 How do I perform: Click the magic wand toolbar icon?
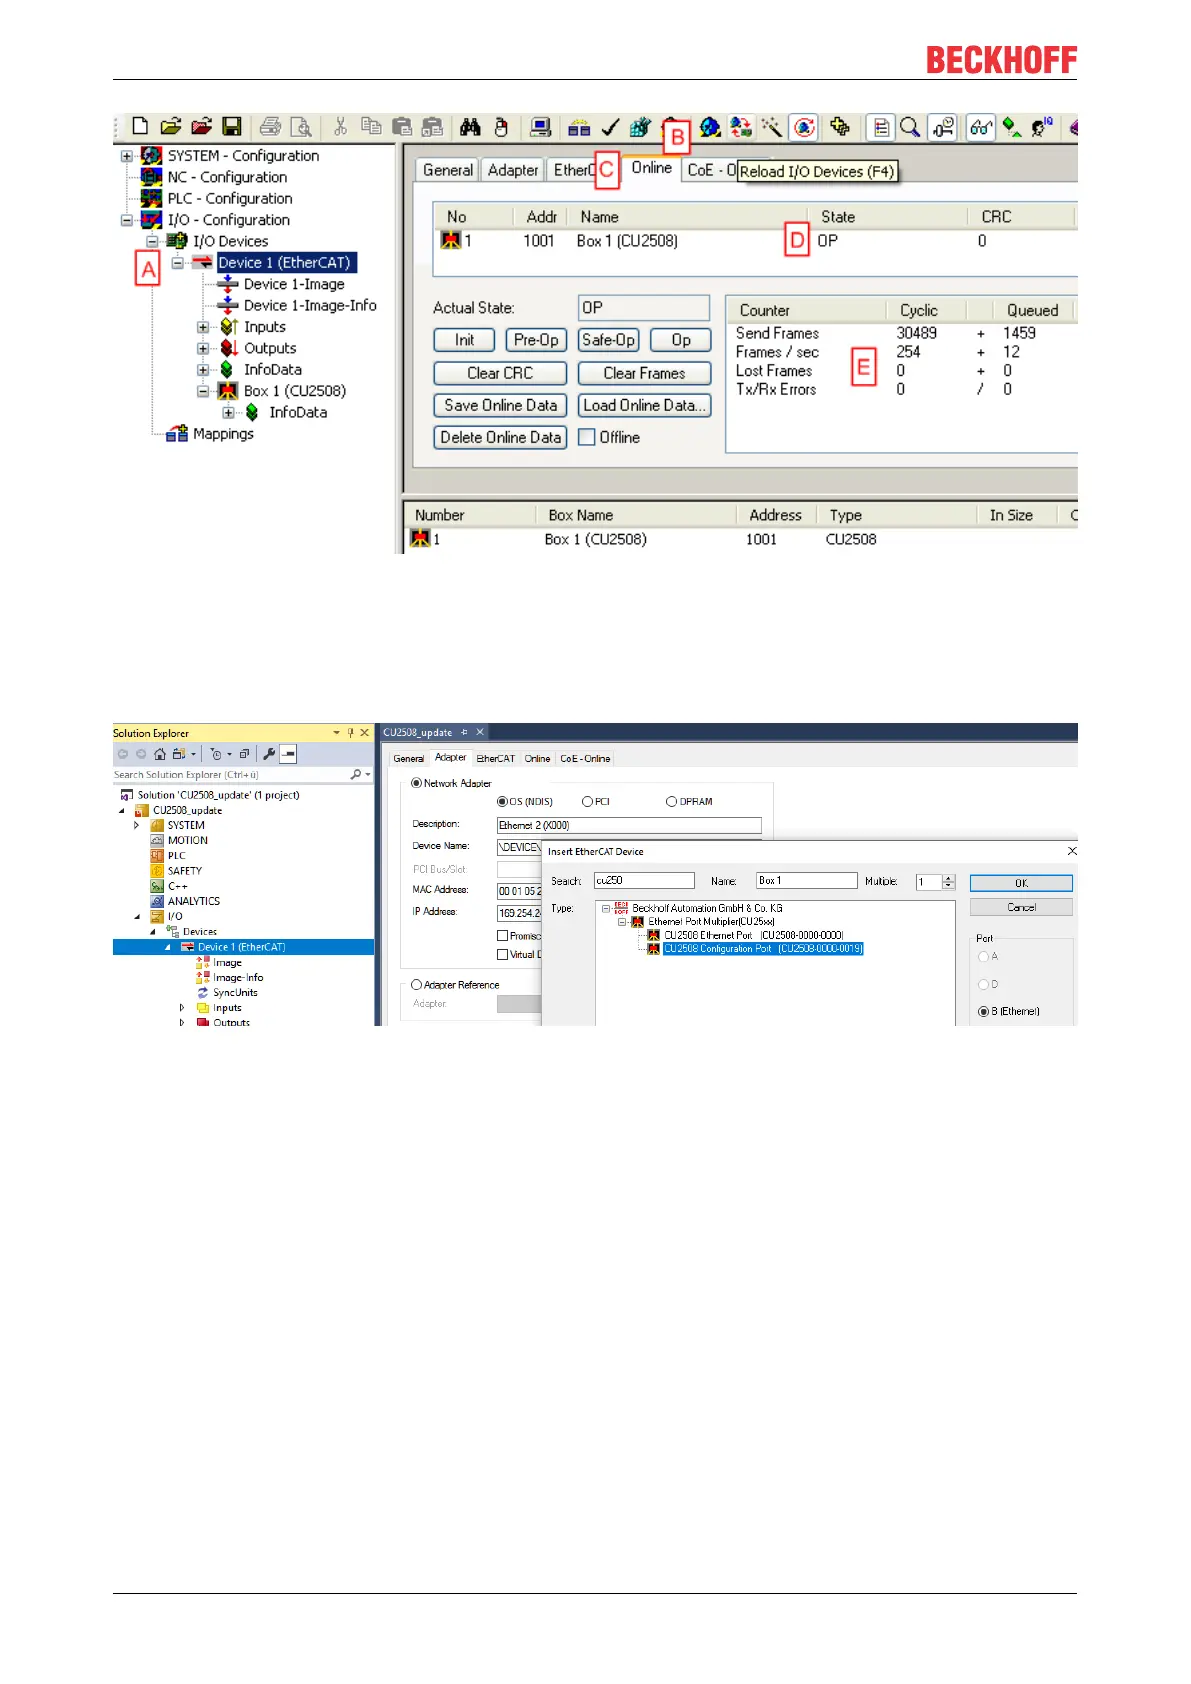[x=771, y=127]
